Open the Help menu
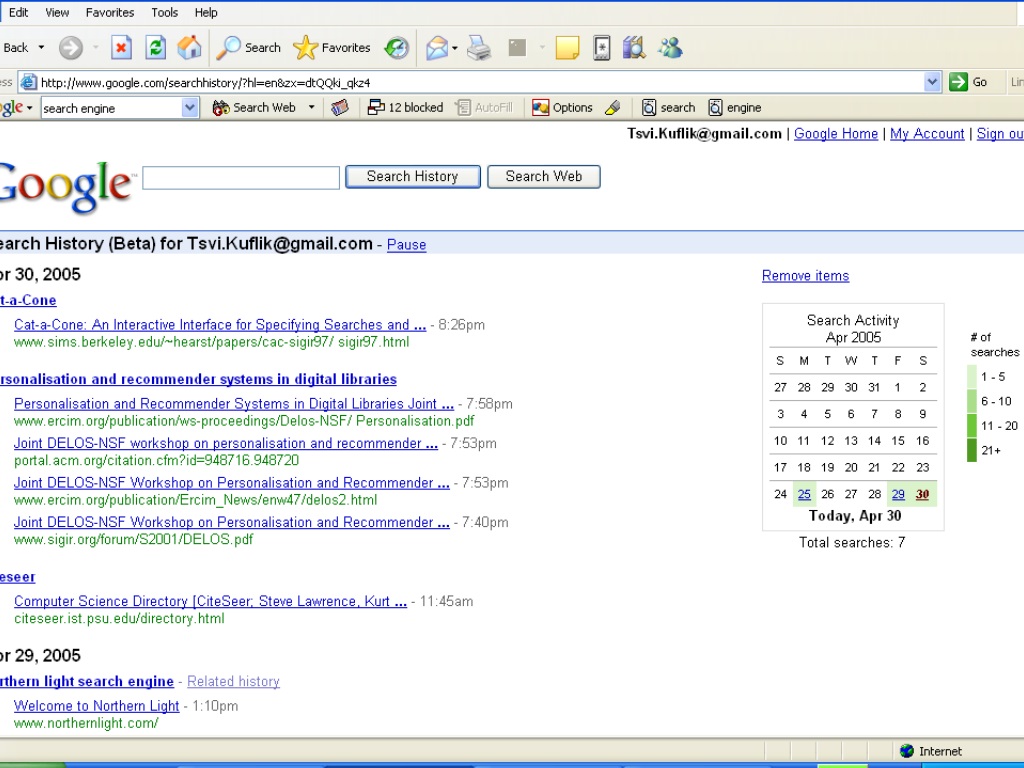The image size is (1024, 768). (206, 12)
